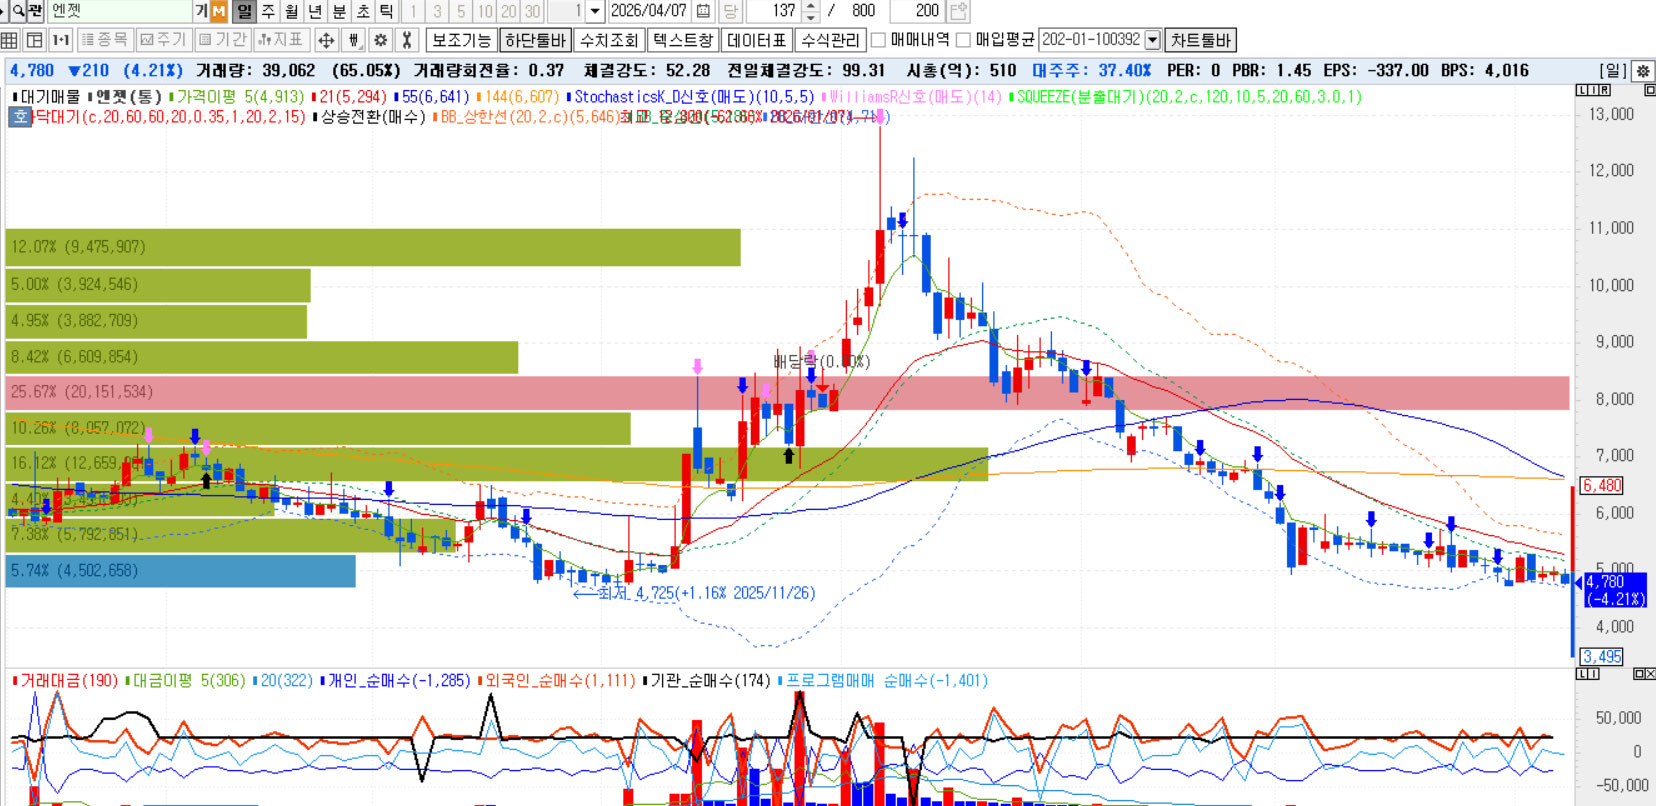Click the split-panel layout icon
This screenshot has height=806, width=1656.
[x=35, y=40]
